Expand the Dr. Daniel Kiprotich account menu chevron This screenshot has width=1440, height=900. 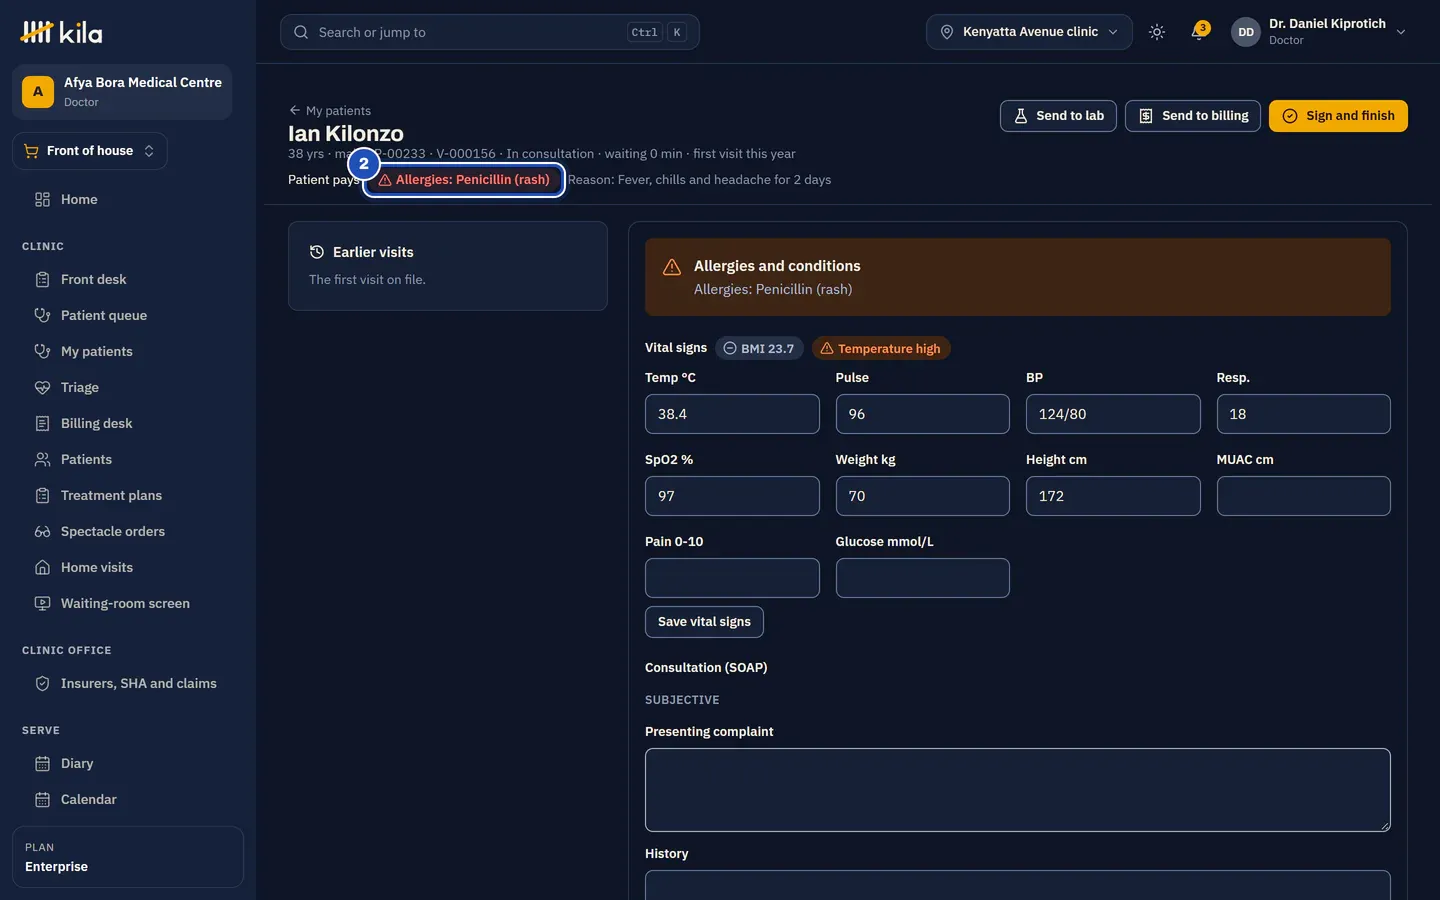1401,32
